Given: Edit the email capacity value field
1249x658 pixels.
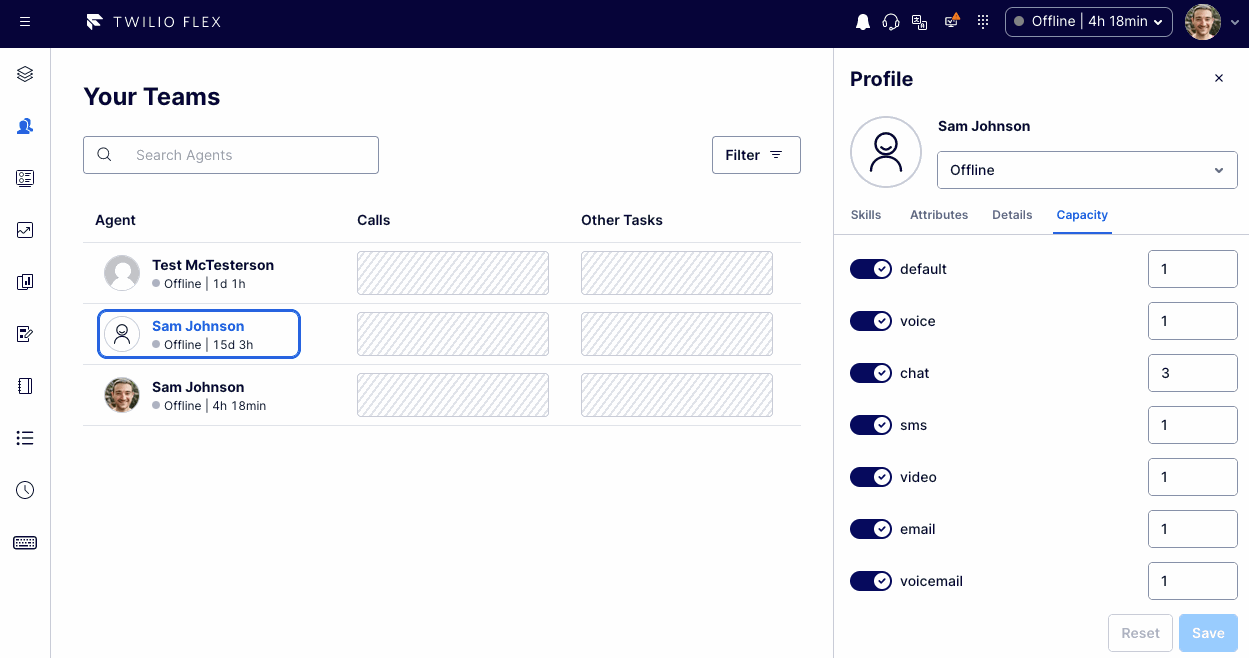Looking at the screenshot, I should 1193,529.
